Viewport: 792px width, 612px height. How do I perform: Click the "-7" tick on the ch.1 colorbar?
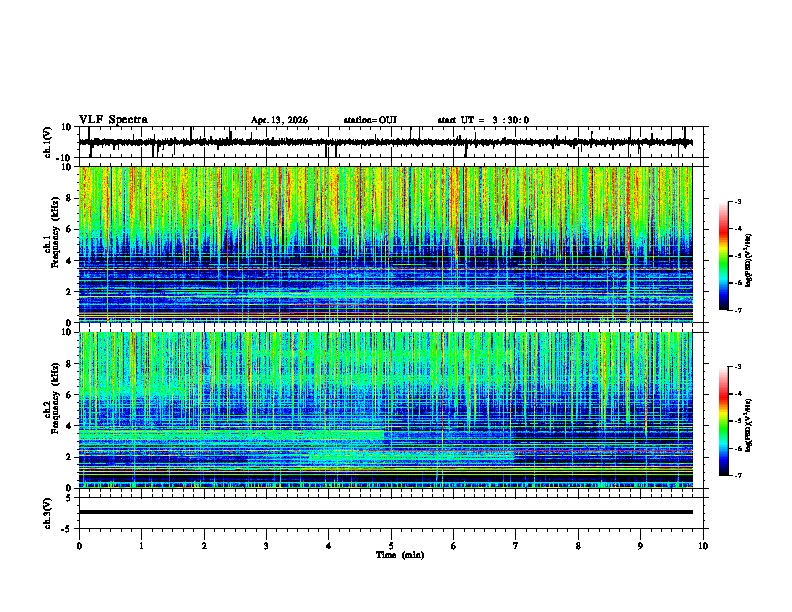pos(738,310)
